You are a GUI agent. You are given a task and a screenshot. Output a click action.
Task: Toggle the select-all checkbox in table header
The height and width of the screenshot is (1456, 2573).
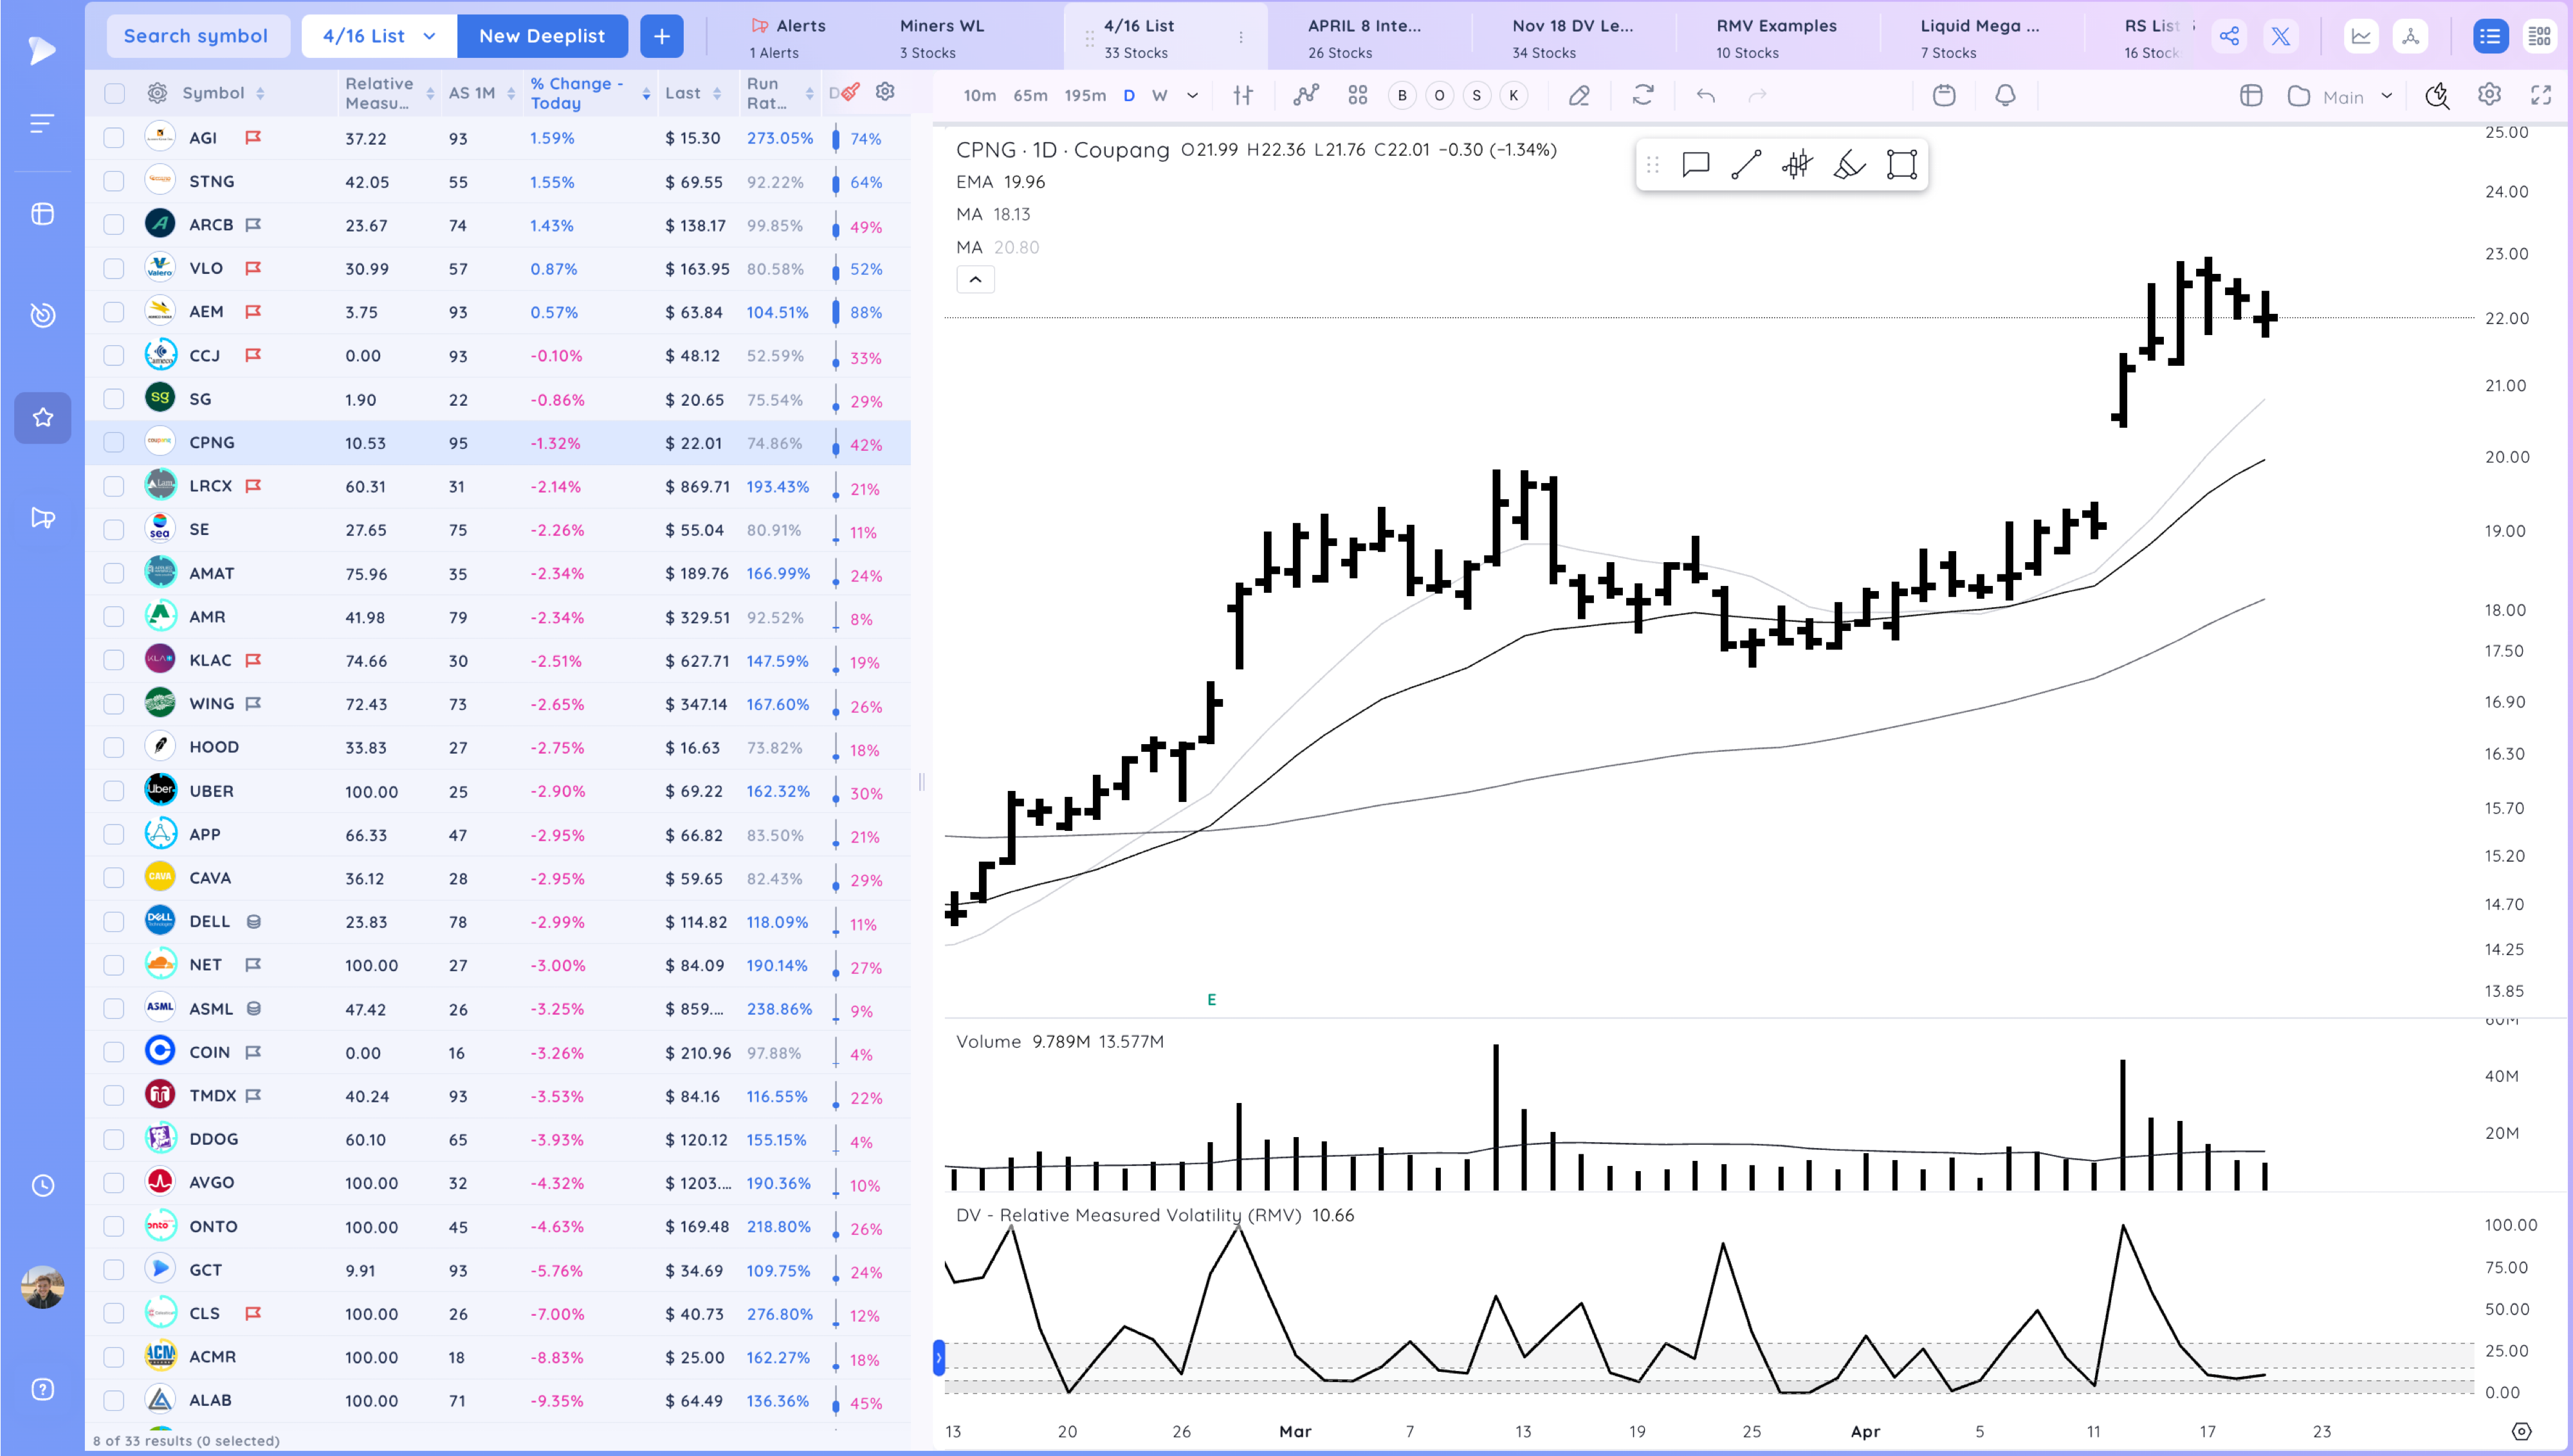click(x=114, y=93)
